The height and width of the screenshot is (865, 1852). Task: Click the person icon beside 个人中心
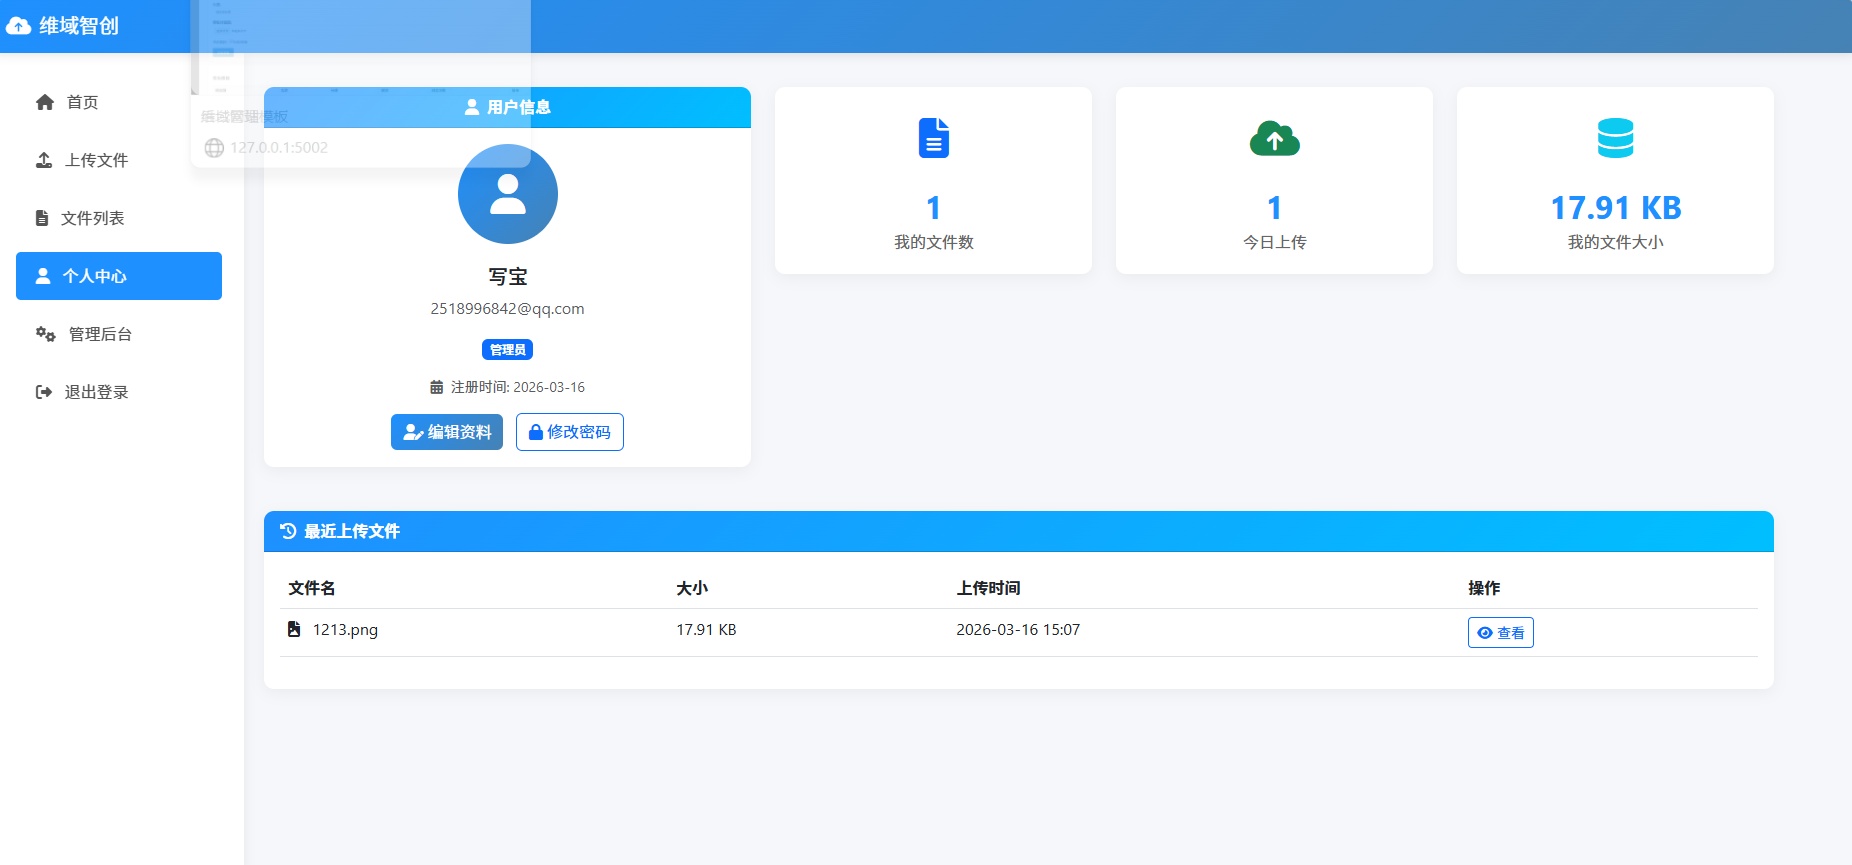43,276
